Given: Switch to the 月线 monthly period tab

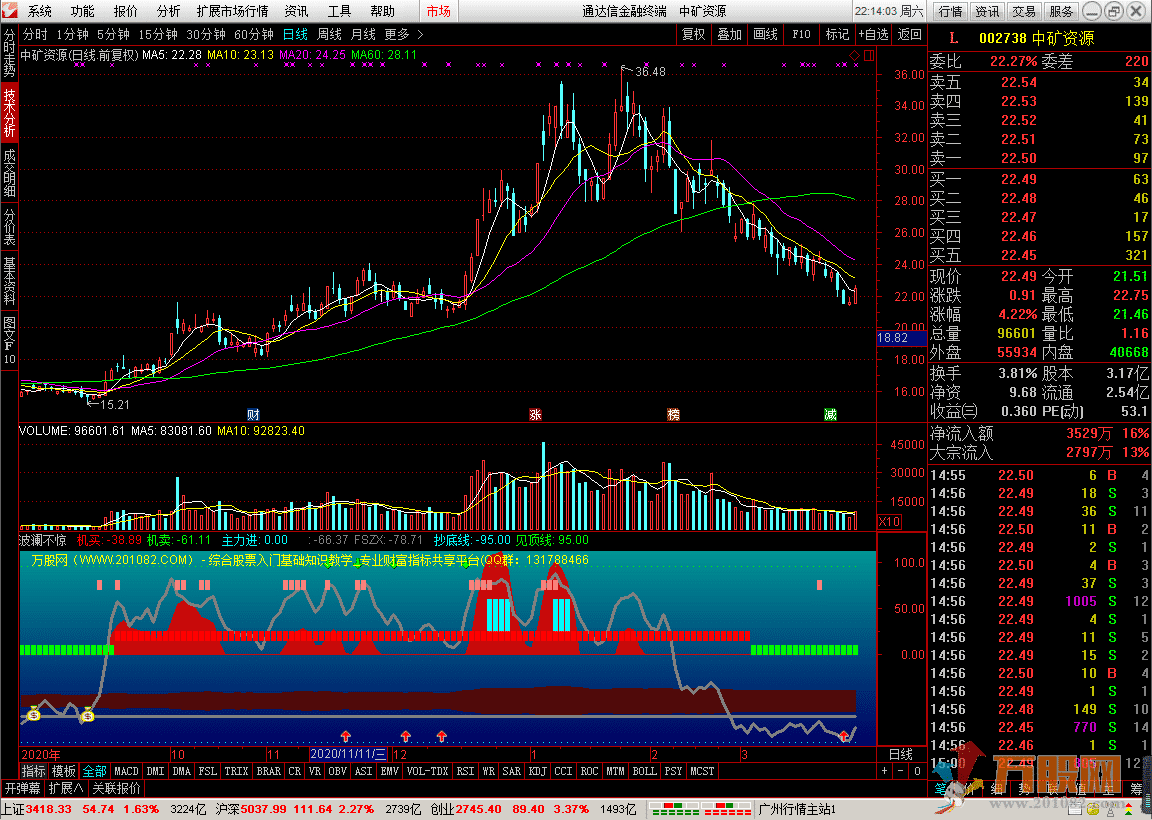Looking at the screenshot, I should (363, 35).
